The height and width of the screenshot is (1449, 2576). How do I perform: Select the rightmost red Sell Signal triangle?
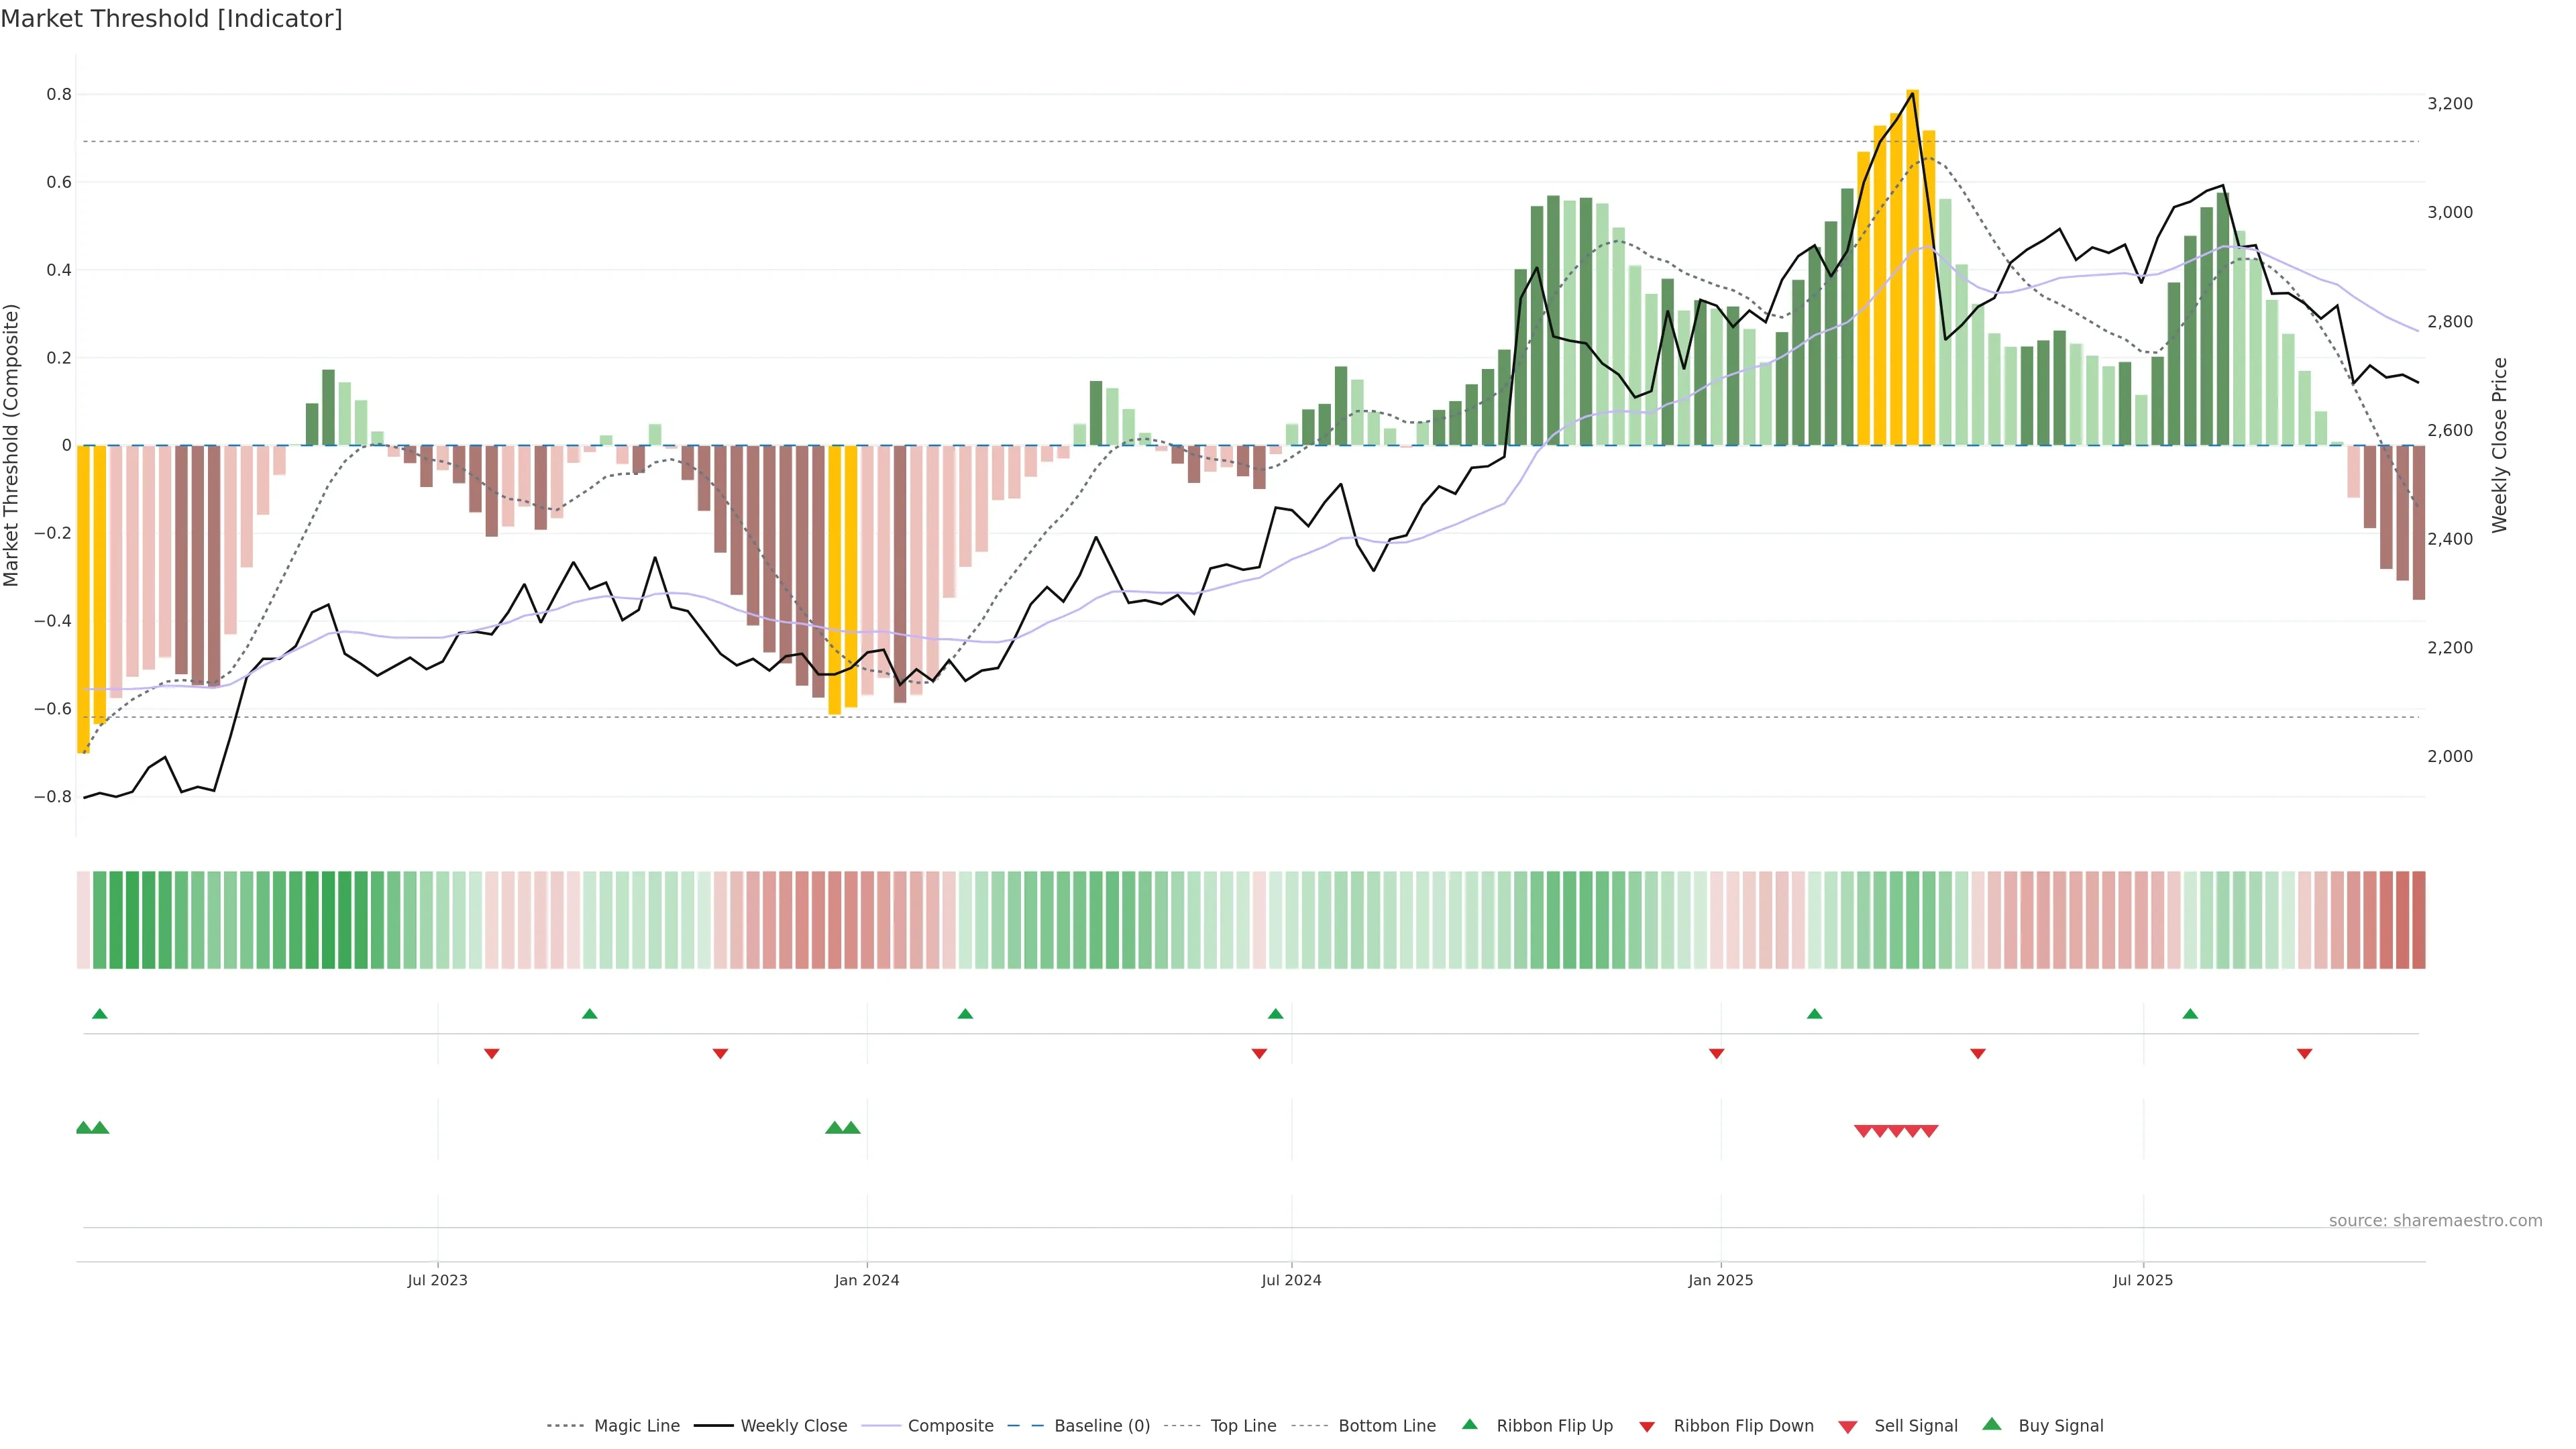point(1929,1131)
